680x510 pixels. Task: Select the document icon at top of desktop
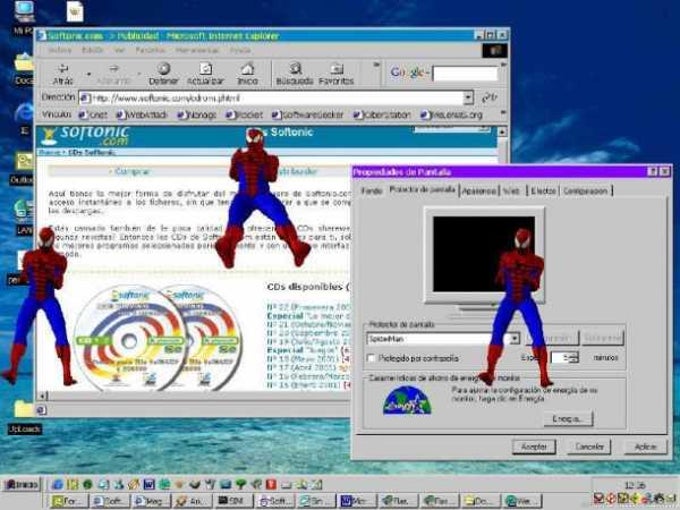pos(75,11)
